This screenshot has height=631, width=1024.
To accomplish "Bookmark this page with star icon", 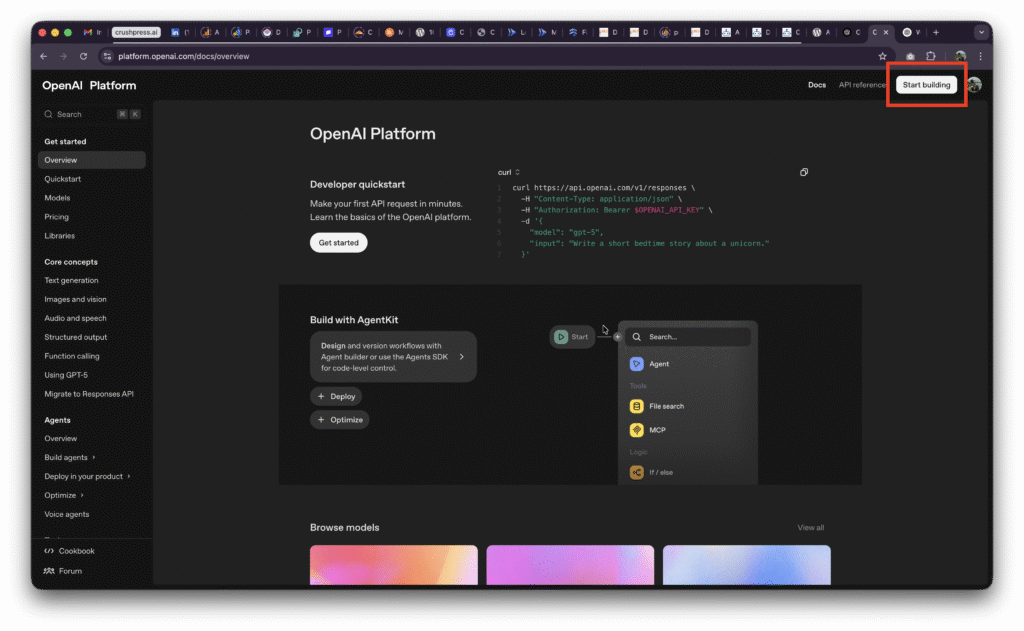I will [882, 56].
